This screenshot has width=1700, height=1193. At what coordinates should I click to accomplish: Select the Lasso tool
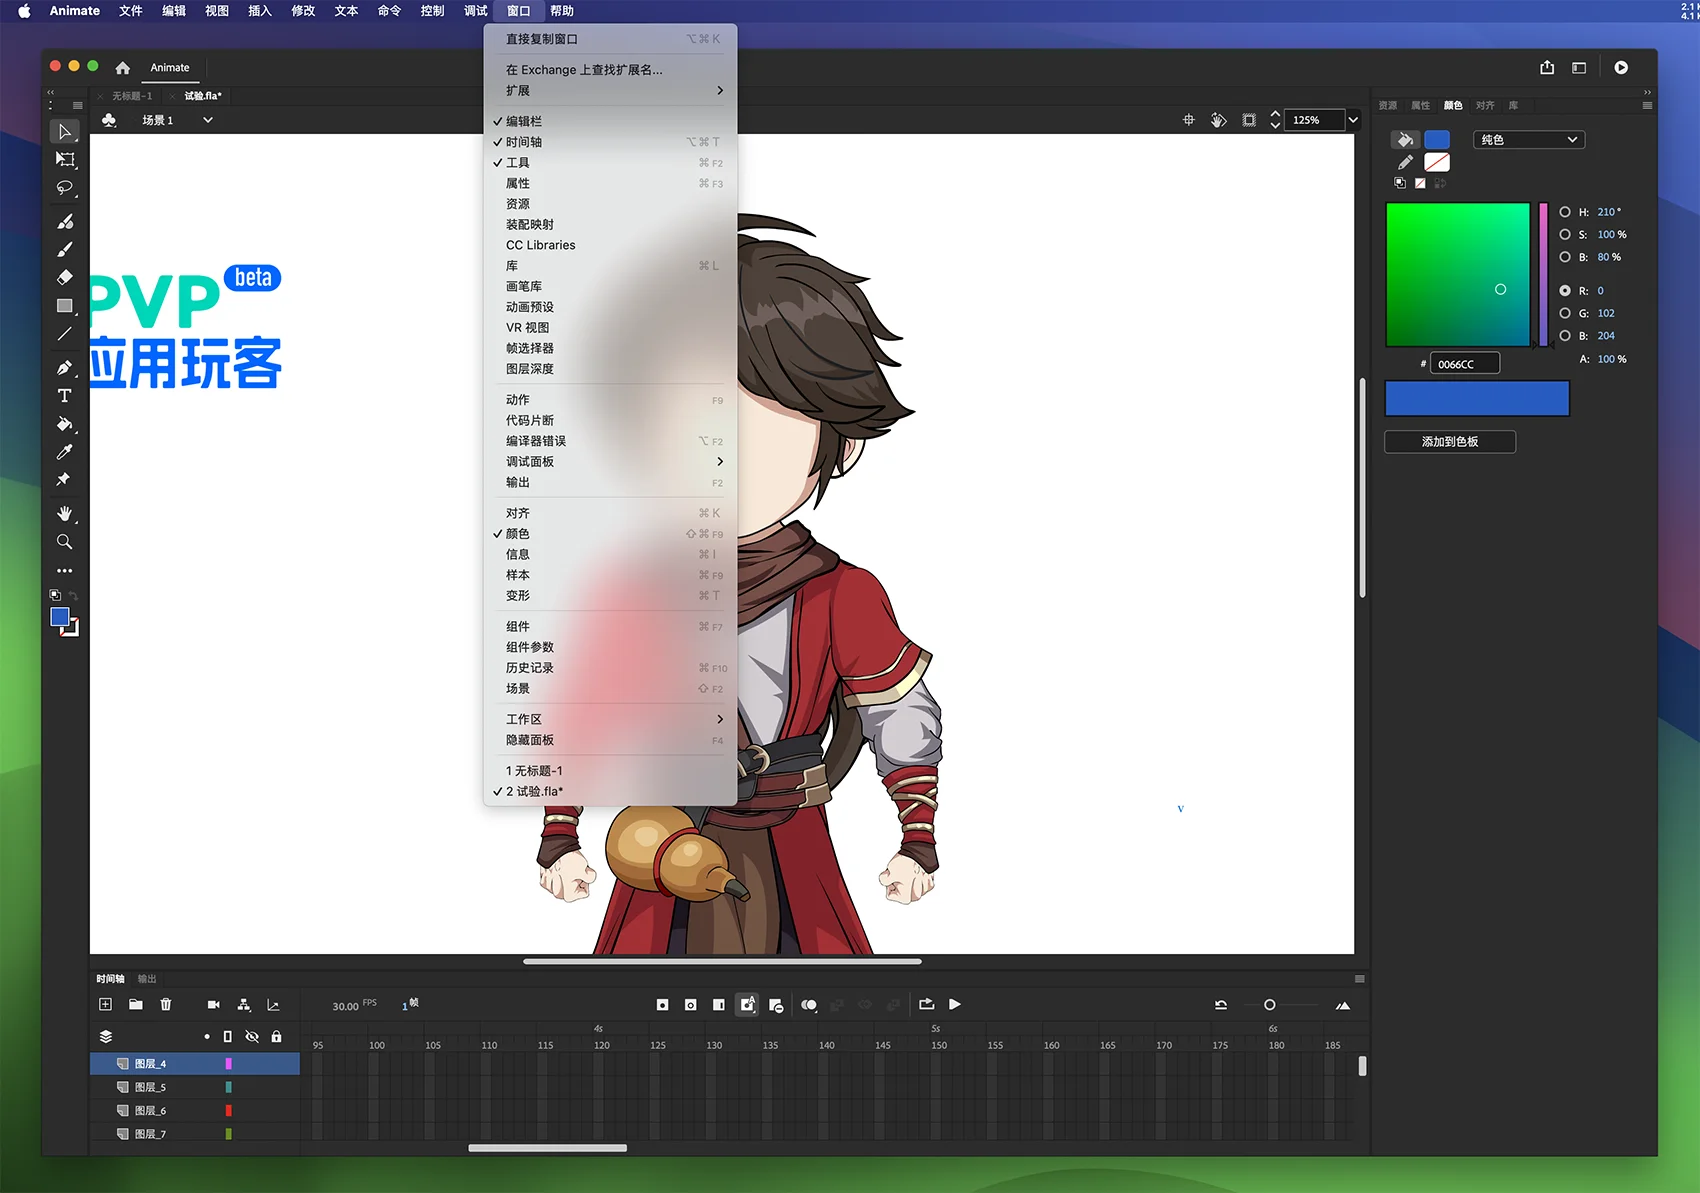(x=65, y=188)
